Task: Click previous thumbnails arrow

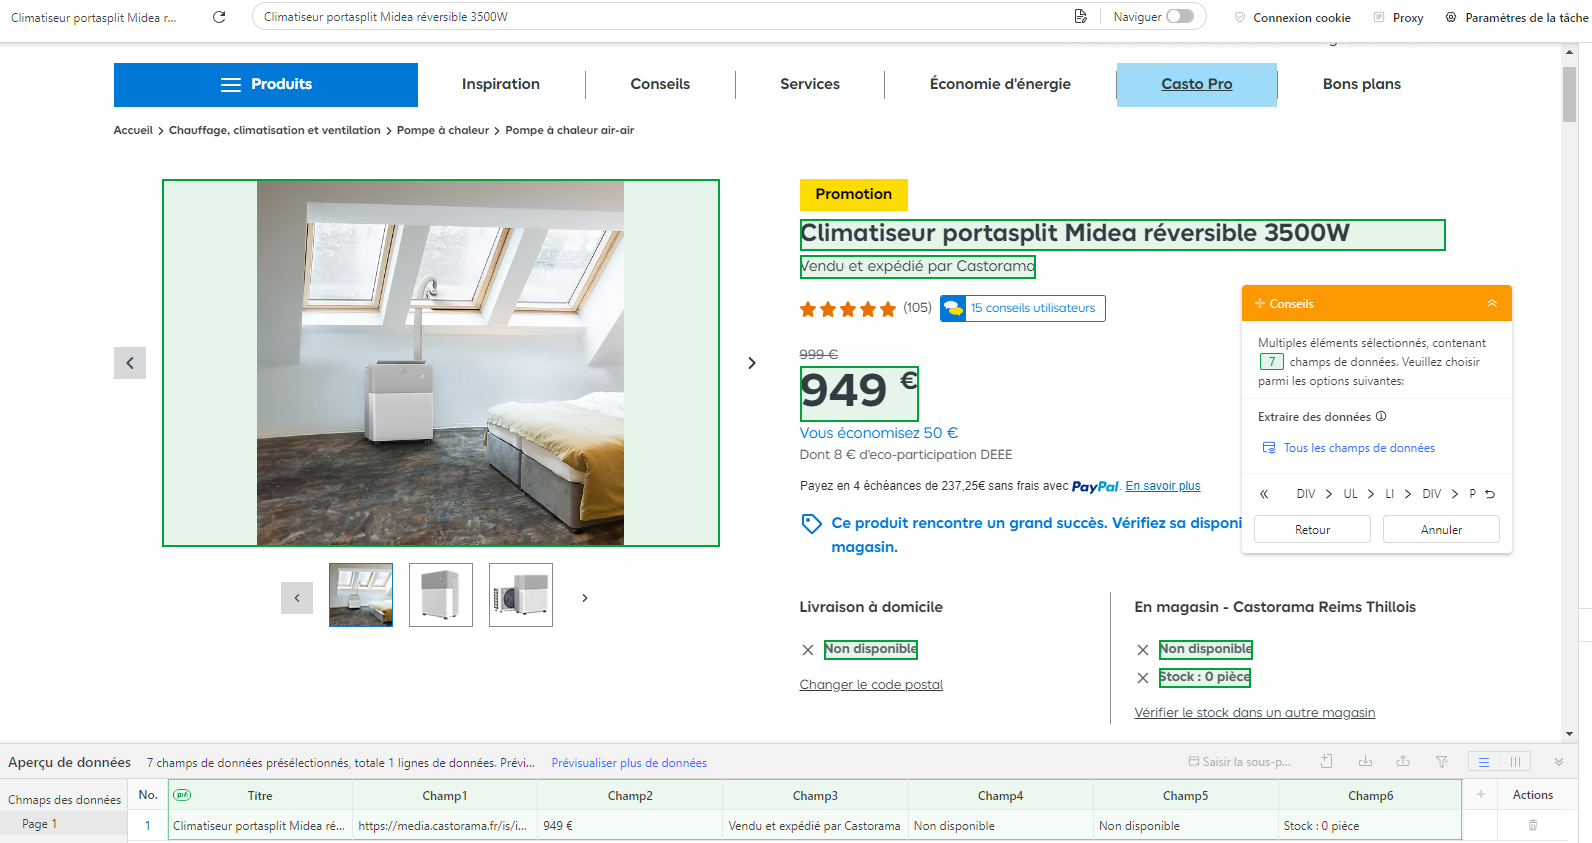Action: point(297,598)
